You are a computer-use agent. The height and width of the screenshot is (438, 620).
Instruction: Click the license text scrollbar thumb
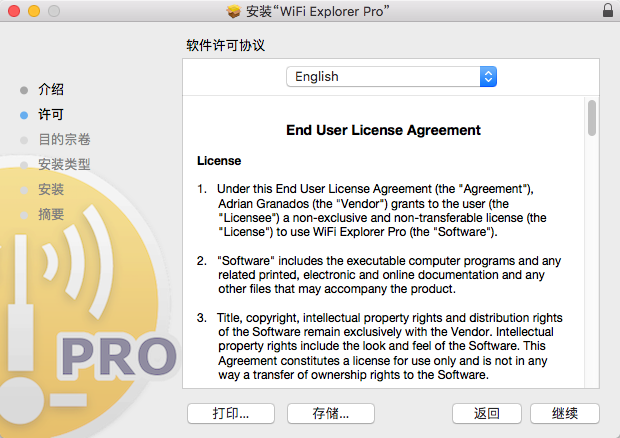(x=592, y=118)
